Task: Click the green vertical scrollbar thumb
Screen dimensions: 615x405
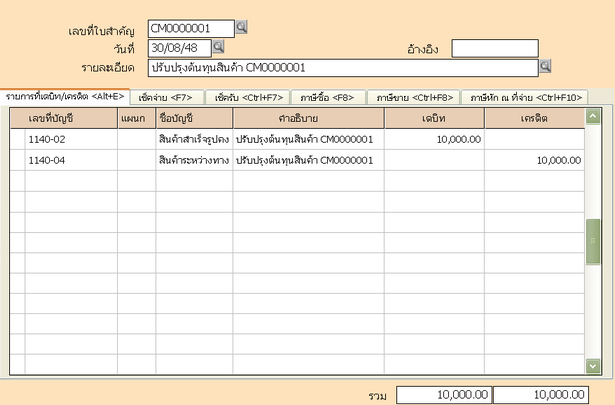Action: coord(593,239)
